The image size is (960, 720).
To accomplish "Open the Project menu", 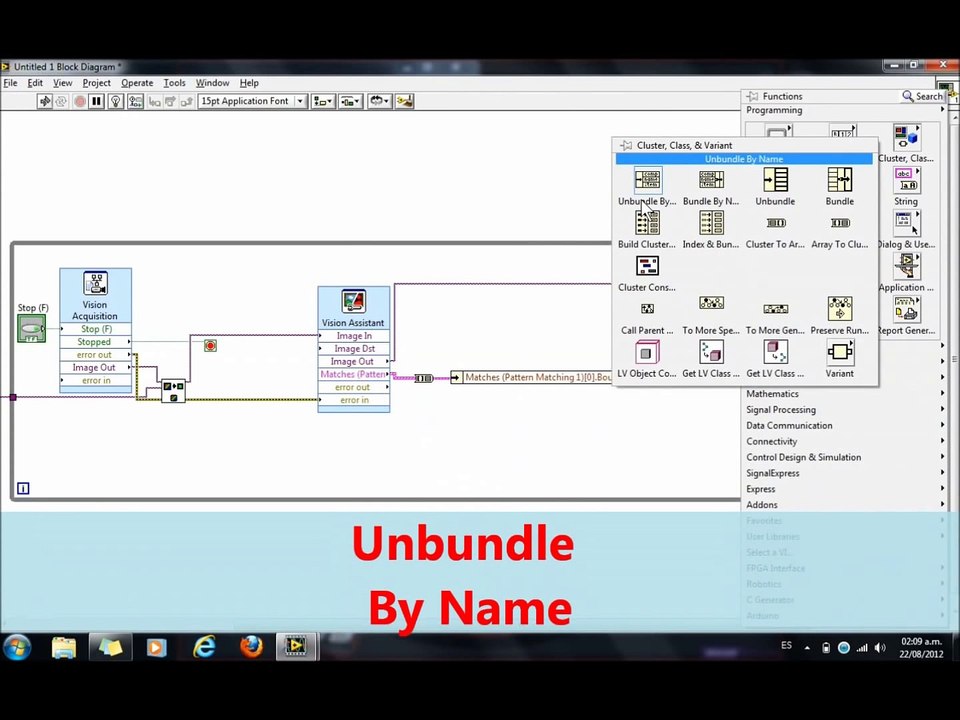I will [x=97, y=83].
